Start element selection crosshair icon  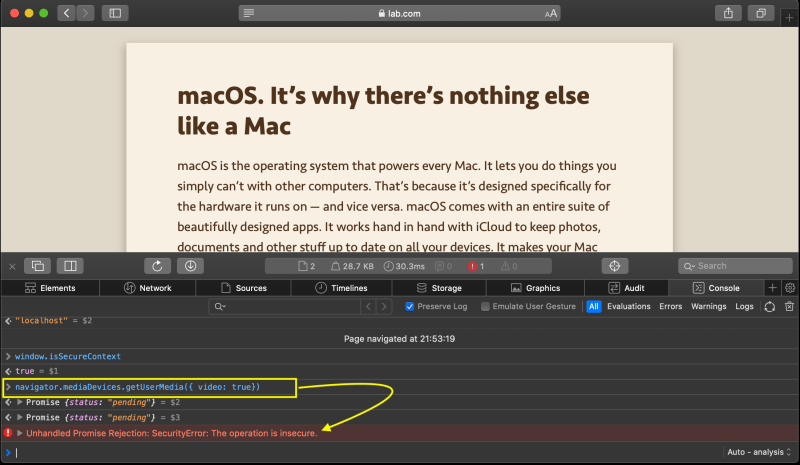click(615, 266)
